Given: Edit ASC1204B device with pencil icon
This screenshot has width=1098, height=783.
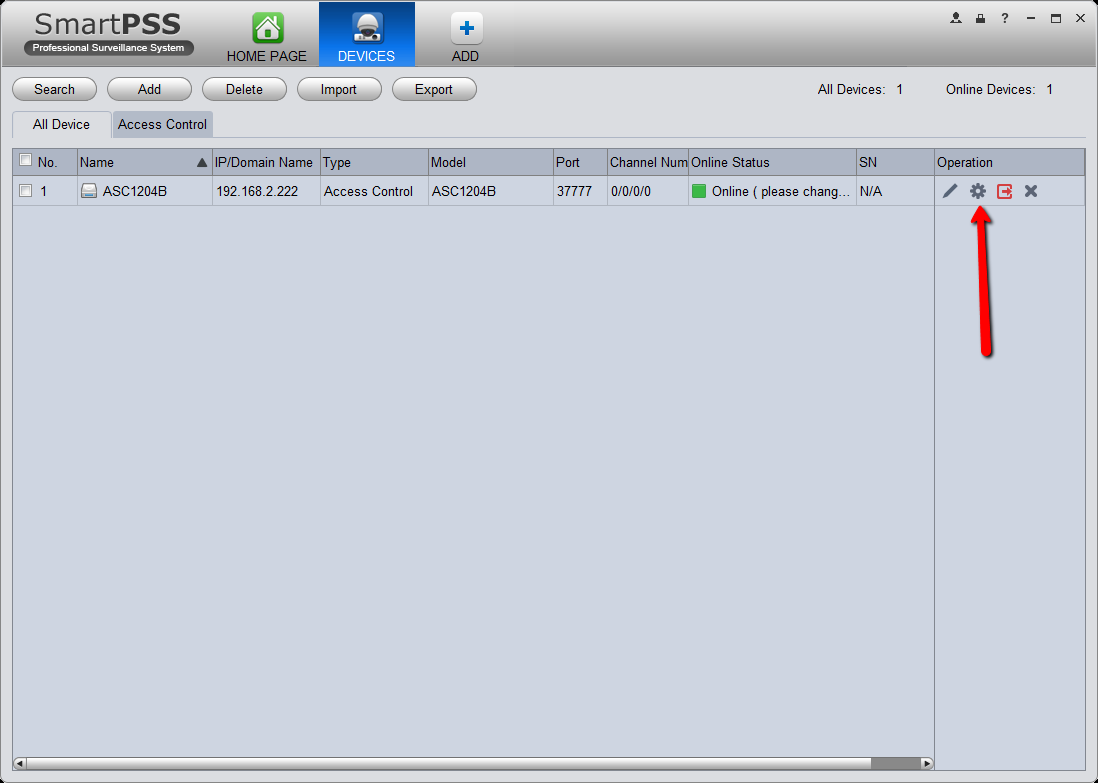Looking at the screenshot, I should pos(950,191).
